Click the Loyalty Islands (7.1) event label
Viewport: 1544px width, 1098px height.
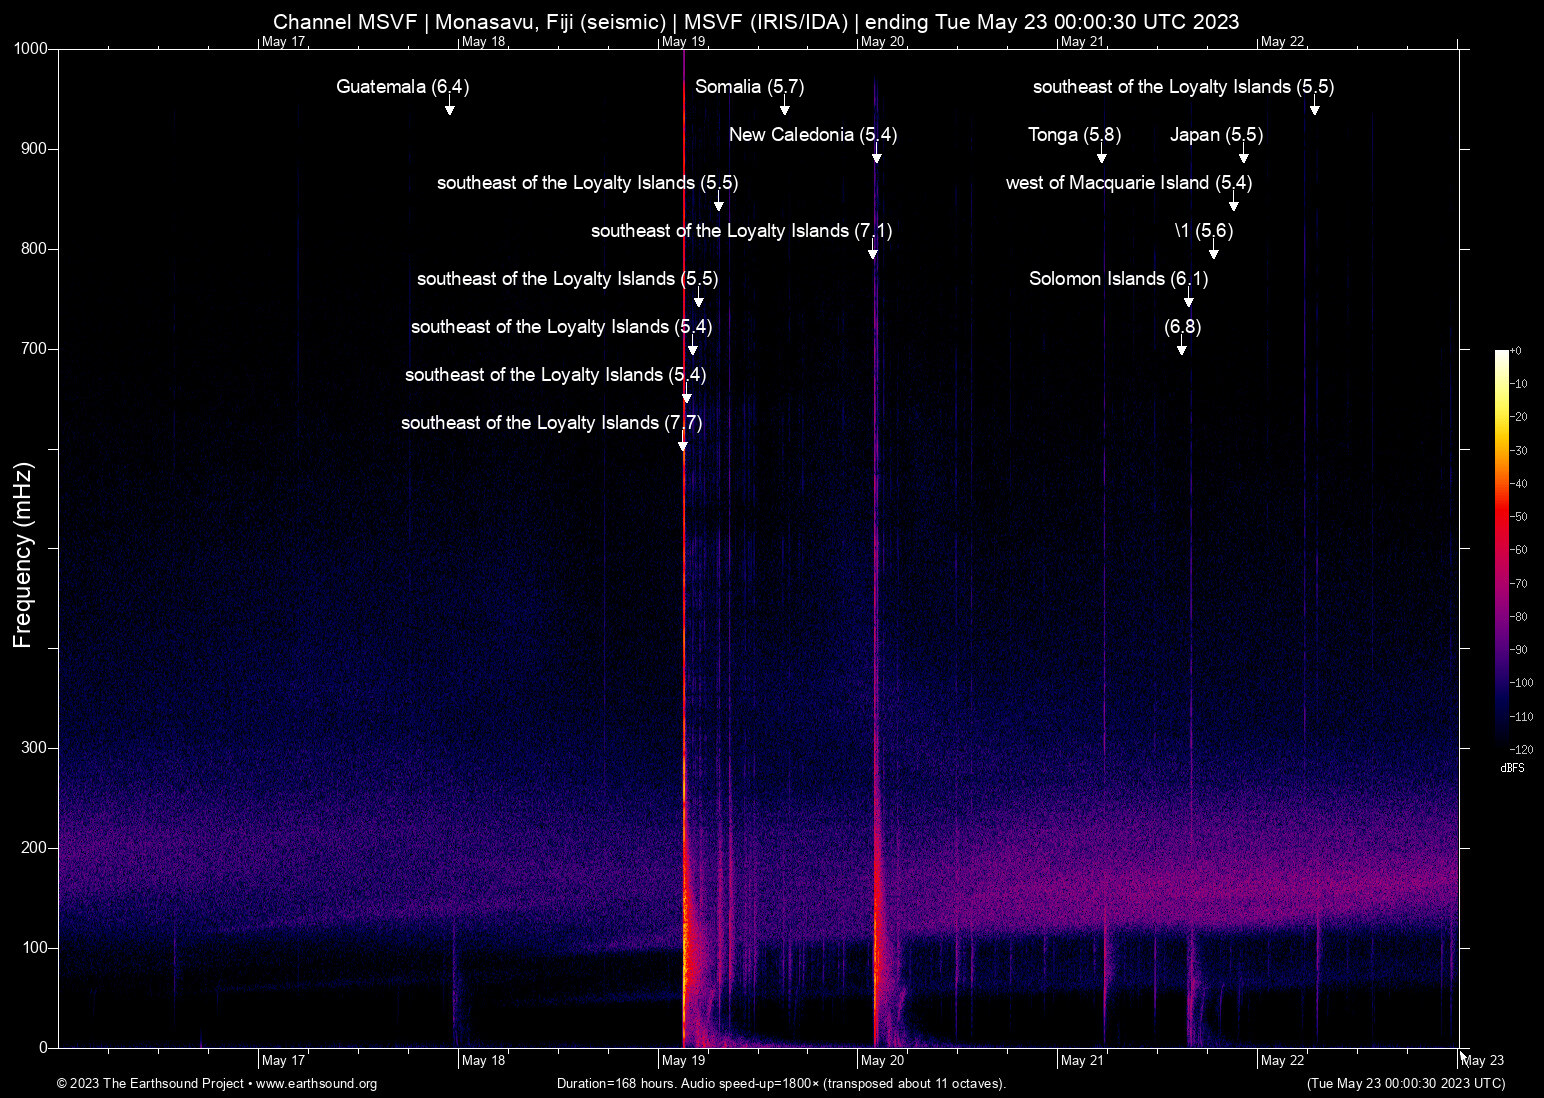tap(741, 231)
